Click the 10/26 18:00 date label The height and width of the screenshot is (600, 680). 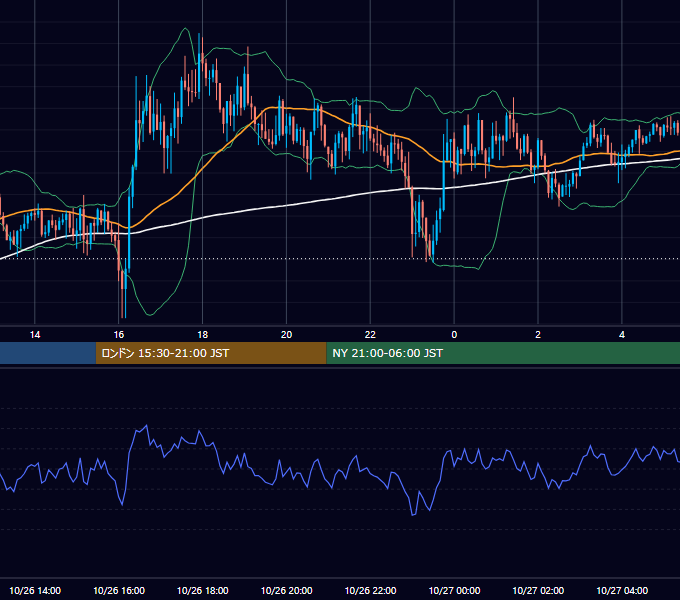[x=203, y=590]
